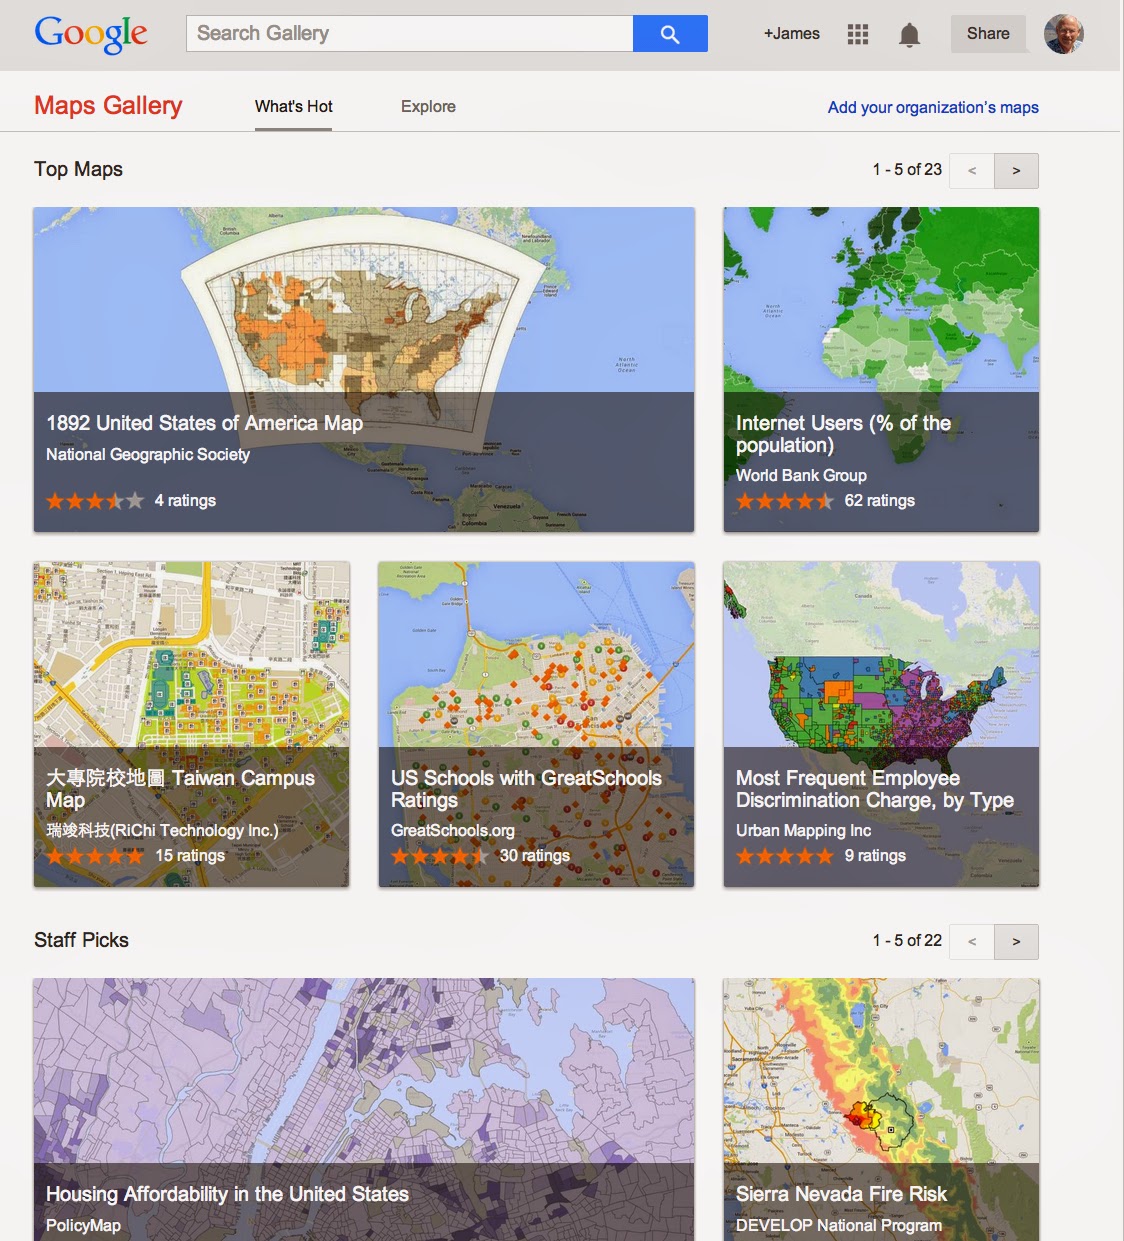Switch to the What's Hot tab
This screenshot has width=1124, height=1241.
click(294, 106)
